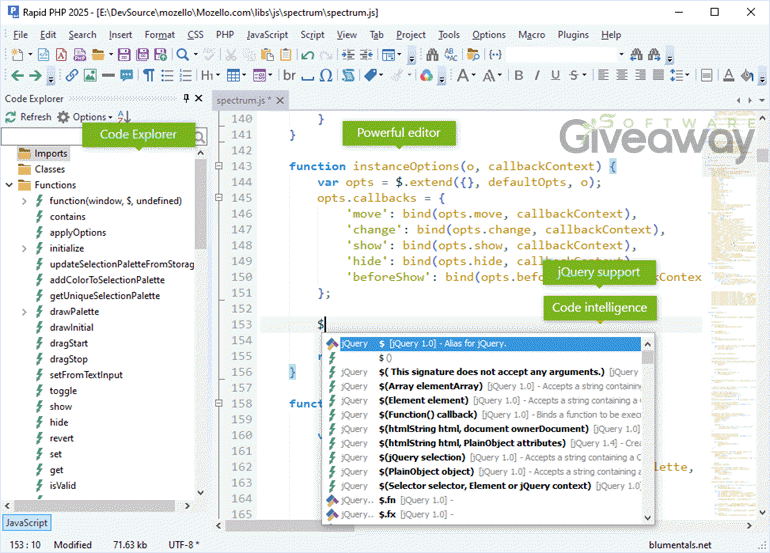
Task: Justify text alignment
Action: [658, 76]
